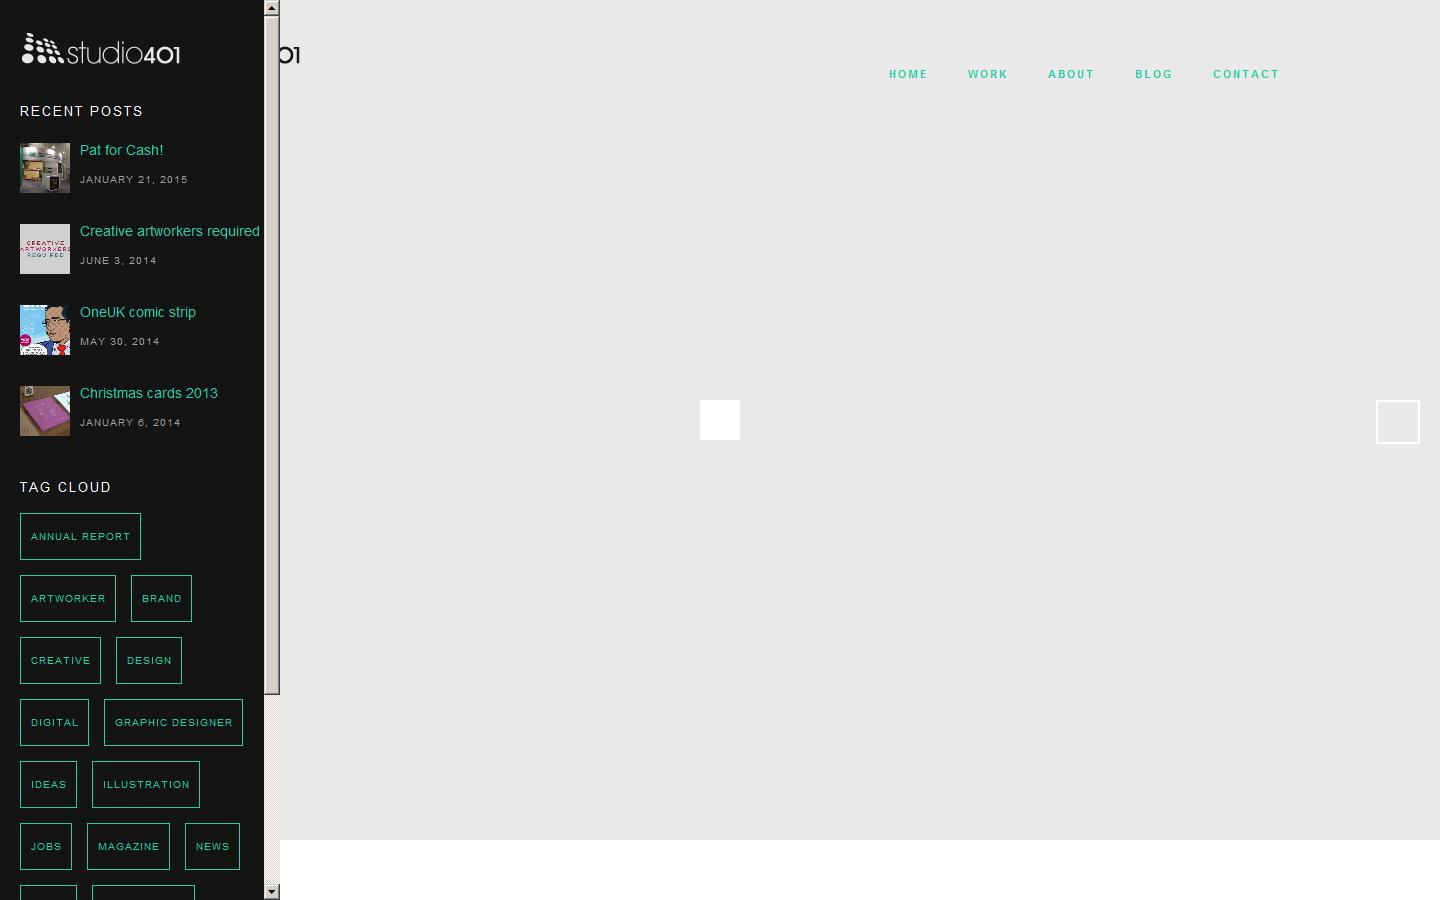Viewport: 1440px width, 900px height.
Task: Filter by the Graphic Designer tag
Action: 173,723
